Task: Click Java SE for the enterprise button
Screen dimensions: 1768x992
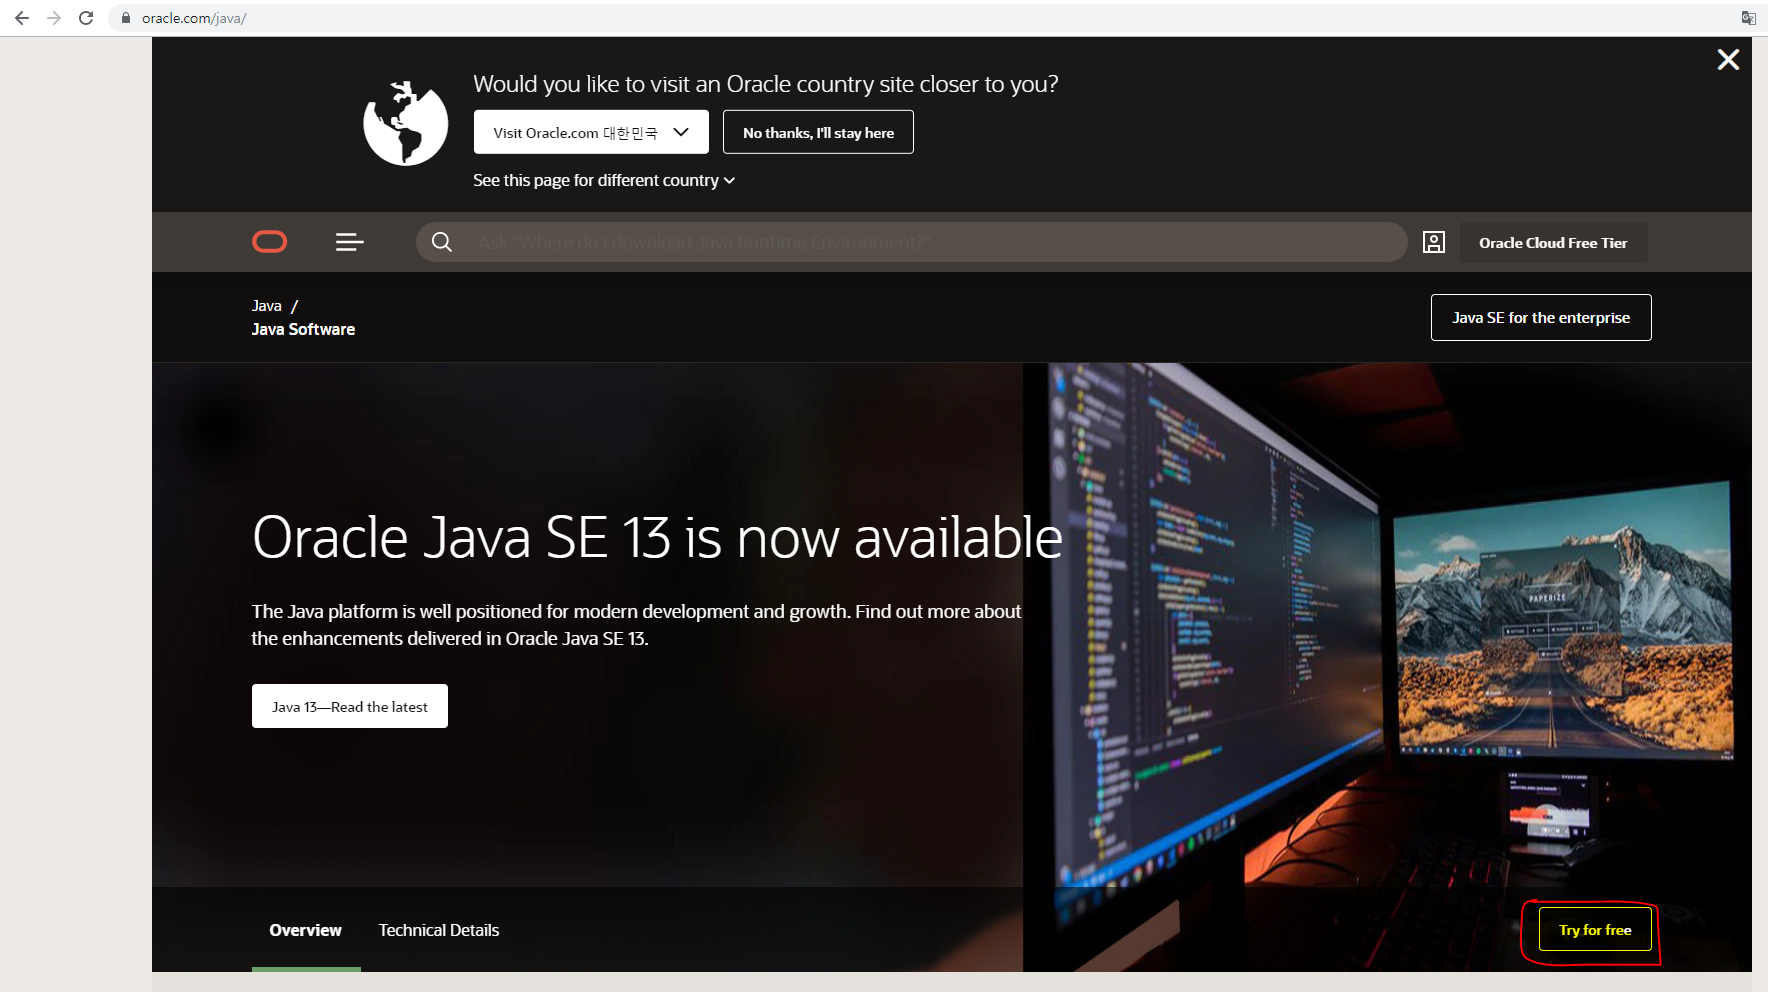Action: coord(1541,317)
